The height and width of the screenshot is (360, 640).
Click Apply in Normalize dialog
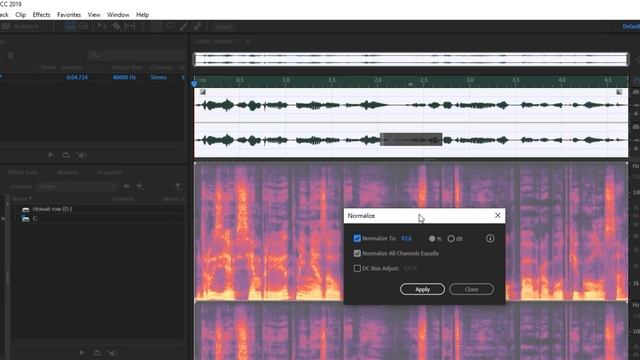(x=422, y=289)
